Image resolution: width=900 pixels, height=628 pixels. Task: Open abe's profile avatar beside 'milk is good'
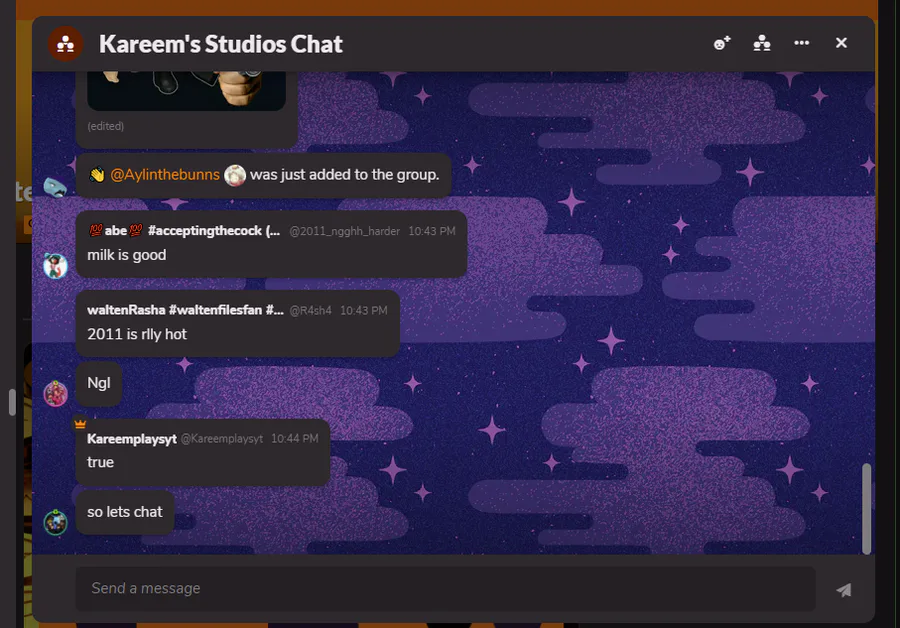click(55, 266)
